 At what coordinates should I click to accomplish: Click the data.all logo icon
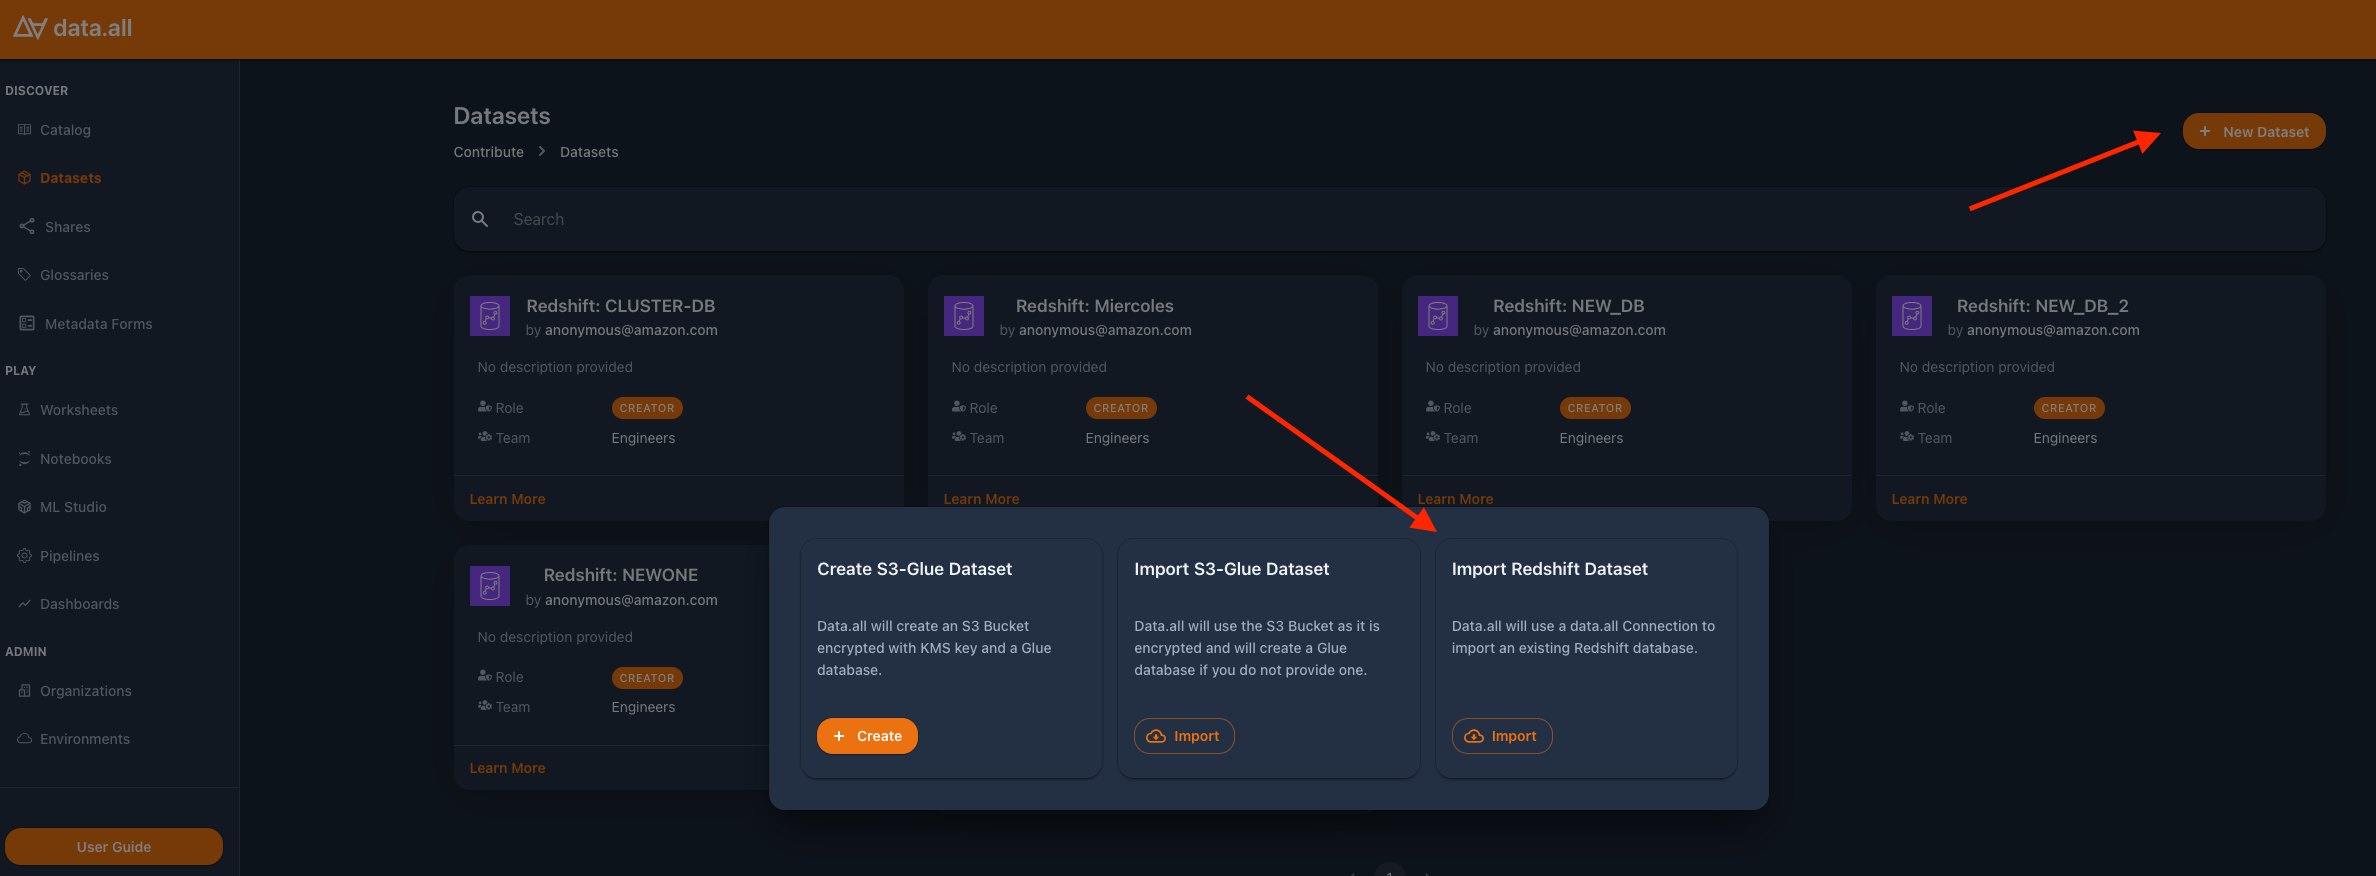[x=30, y=28]
